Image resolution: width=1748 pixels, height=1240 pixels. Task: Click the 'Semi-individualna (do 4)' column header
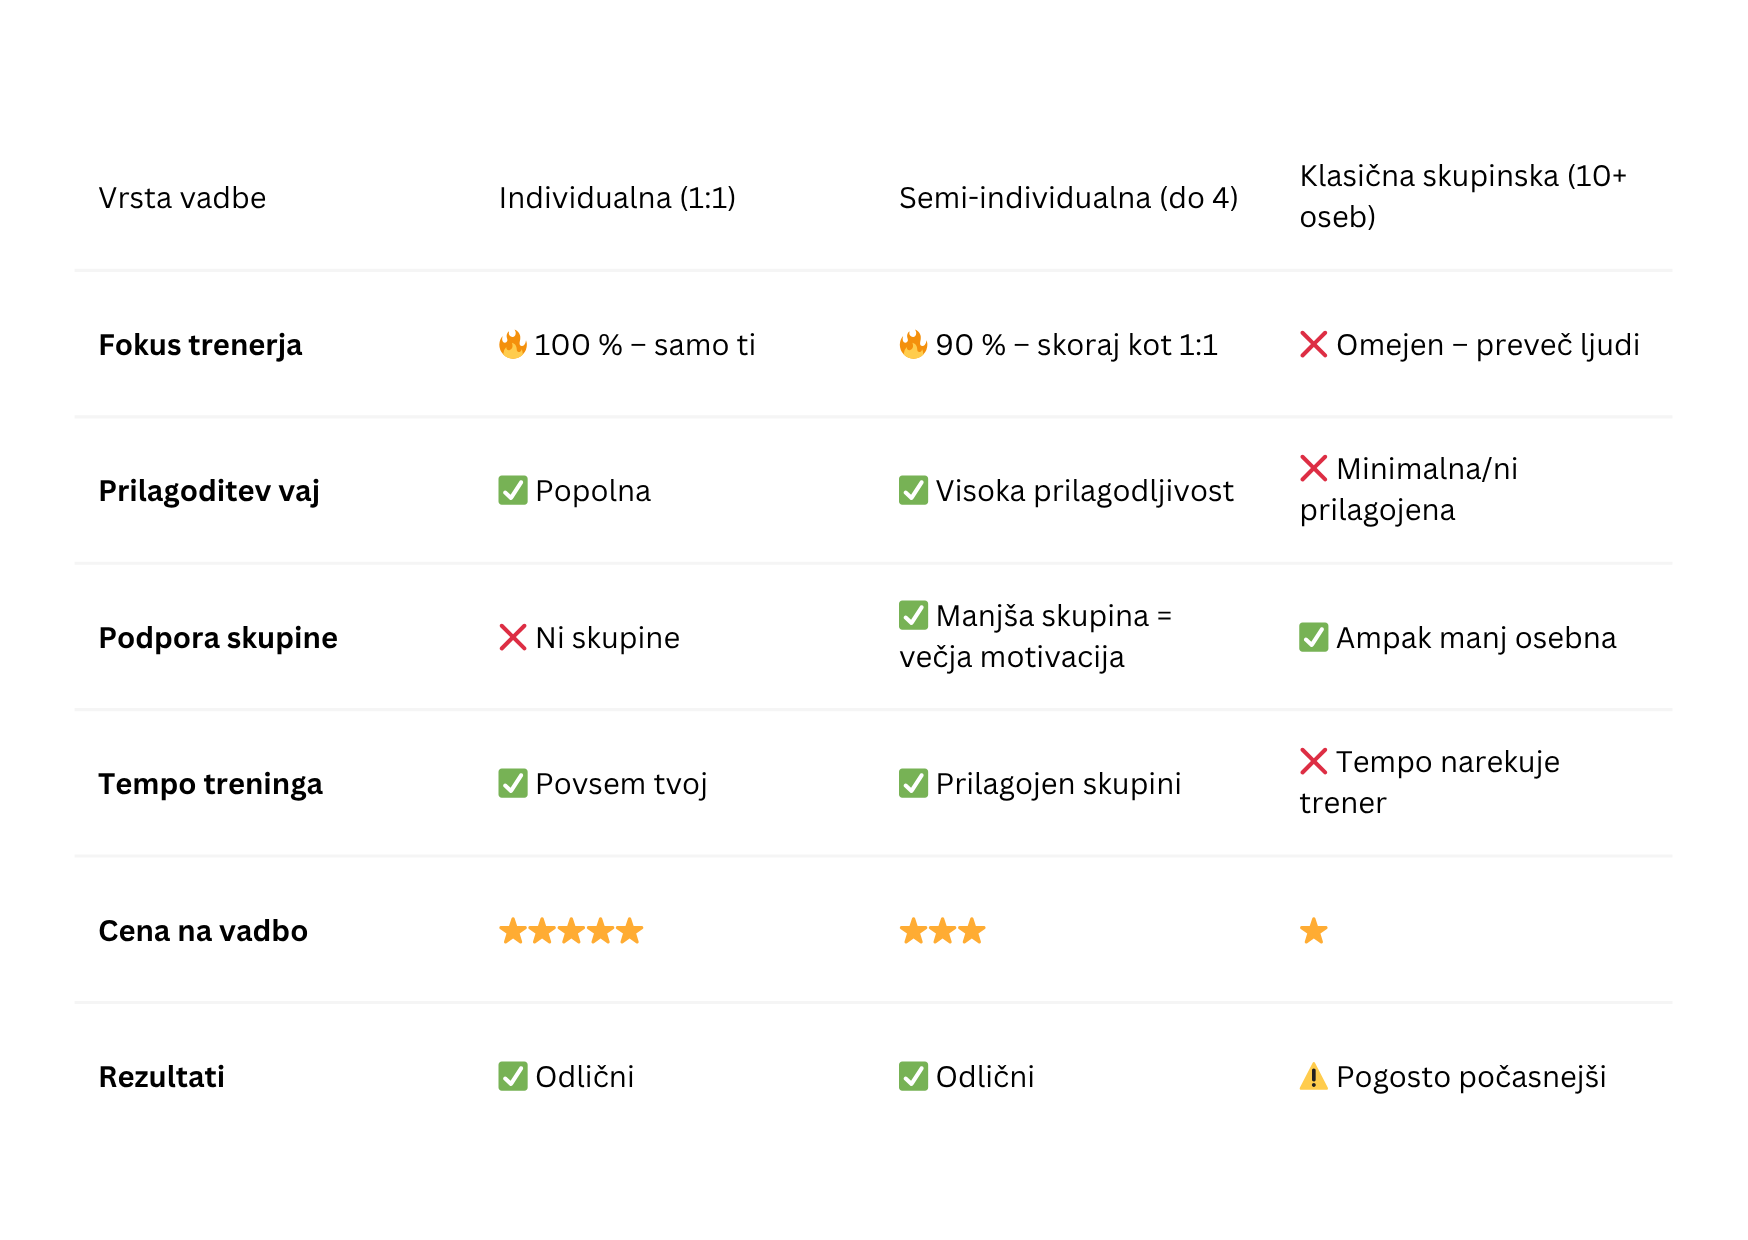(1068, 198)
